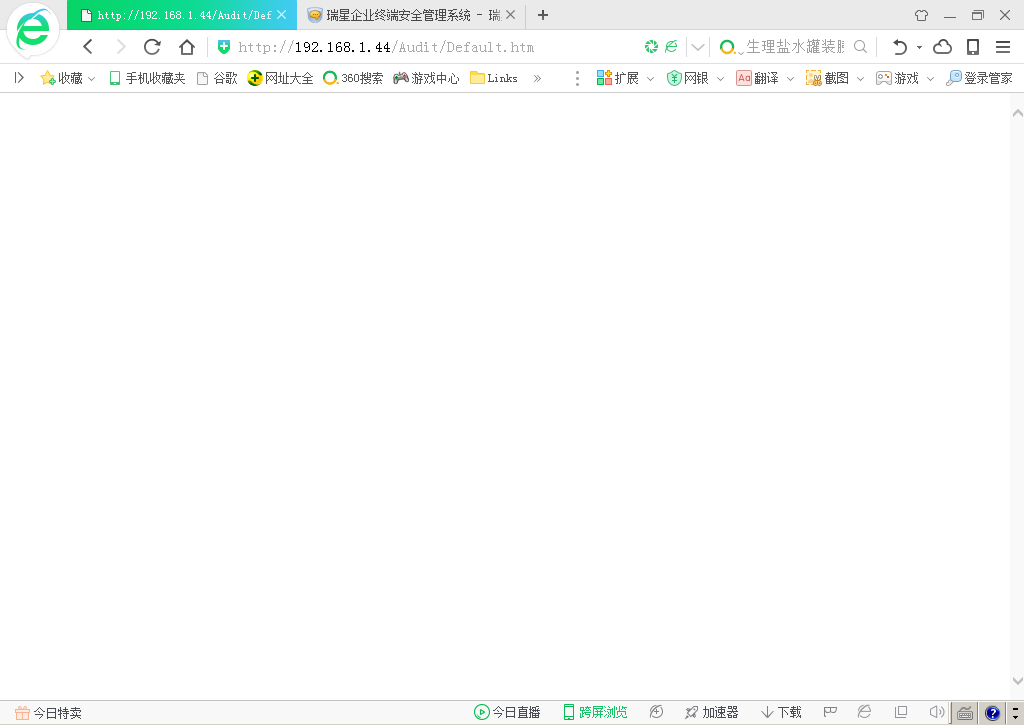Expand the 网银 dropdown arrow

tap(720, 79)
